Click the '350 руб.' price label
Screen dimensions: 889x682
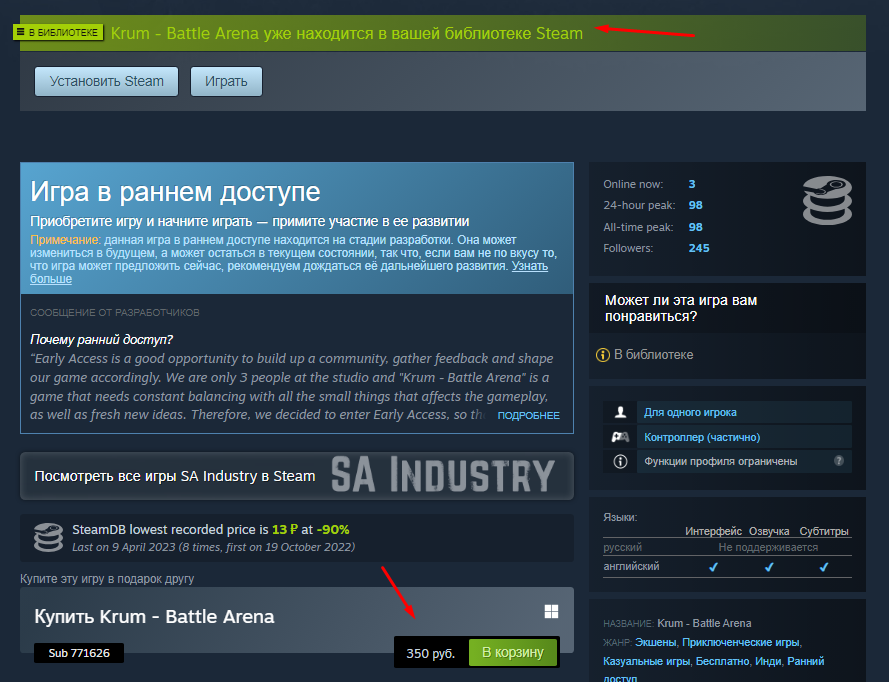click(x=431, y=653)
